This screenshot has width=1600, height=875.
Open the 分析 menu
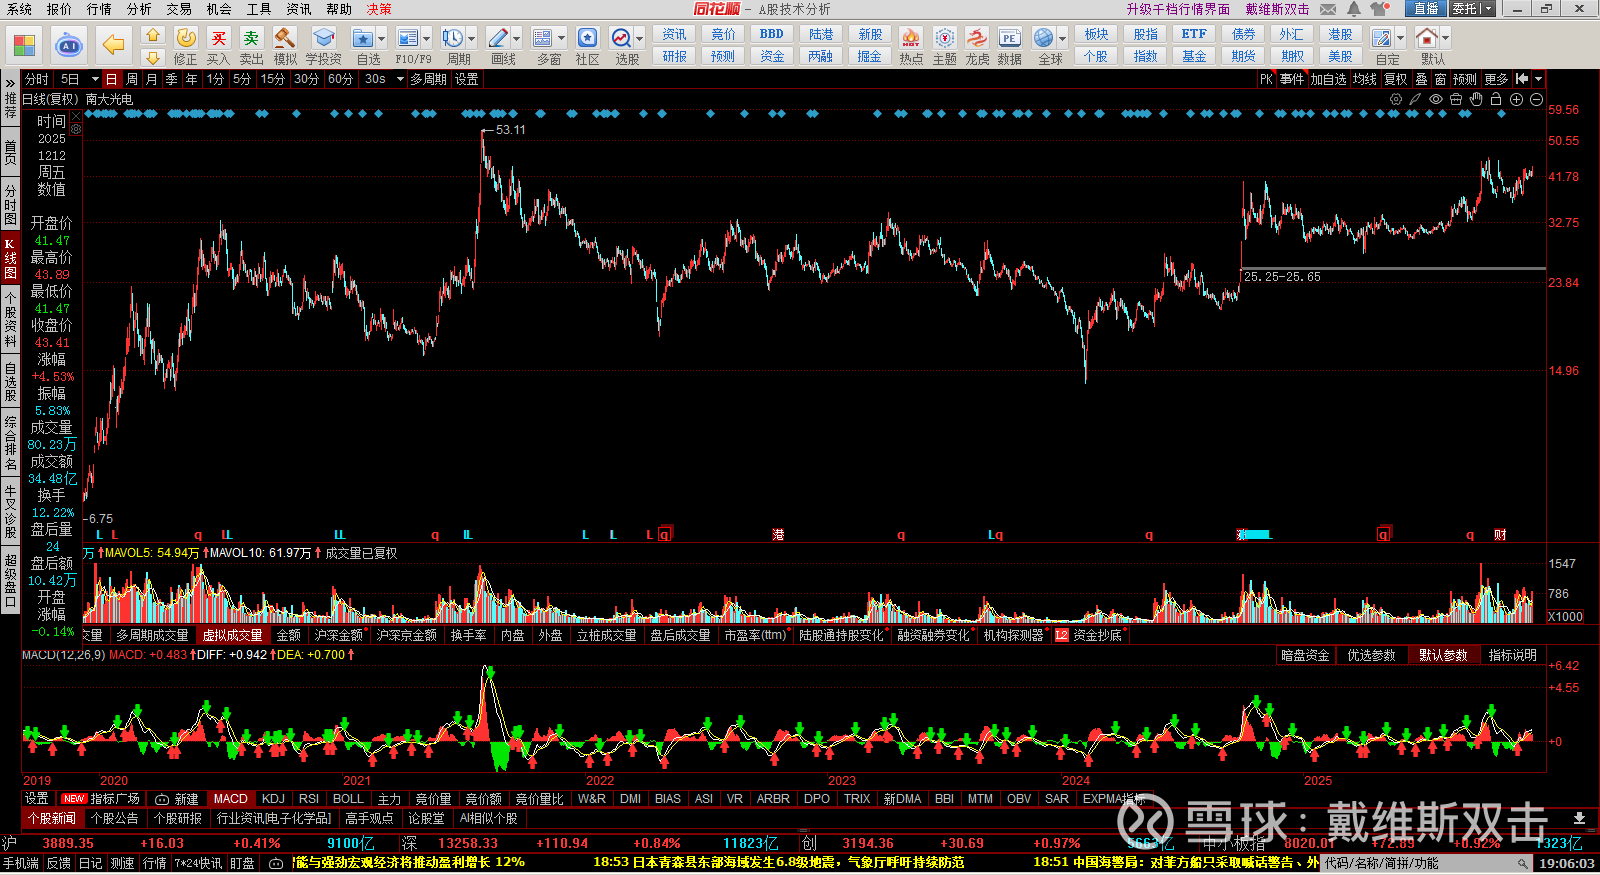pos(139,9)
